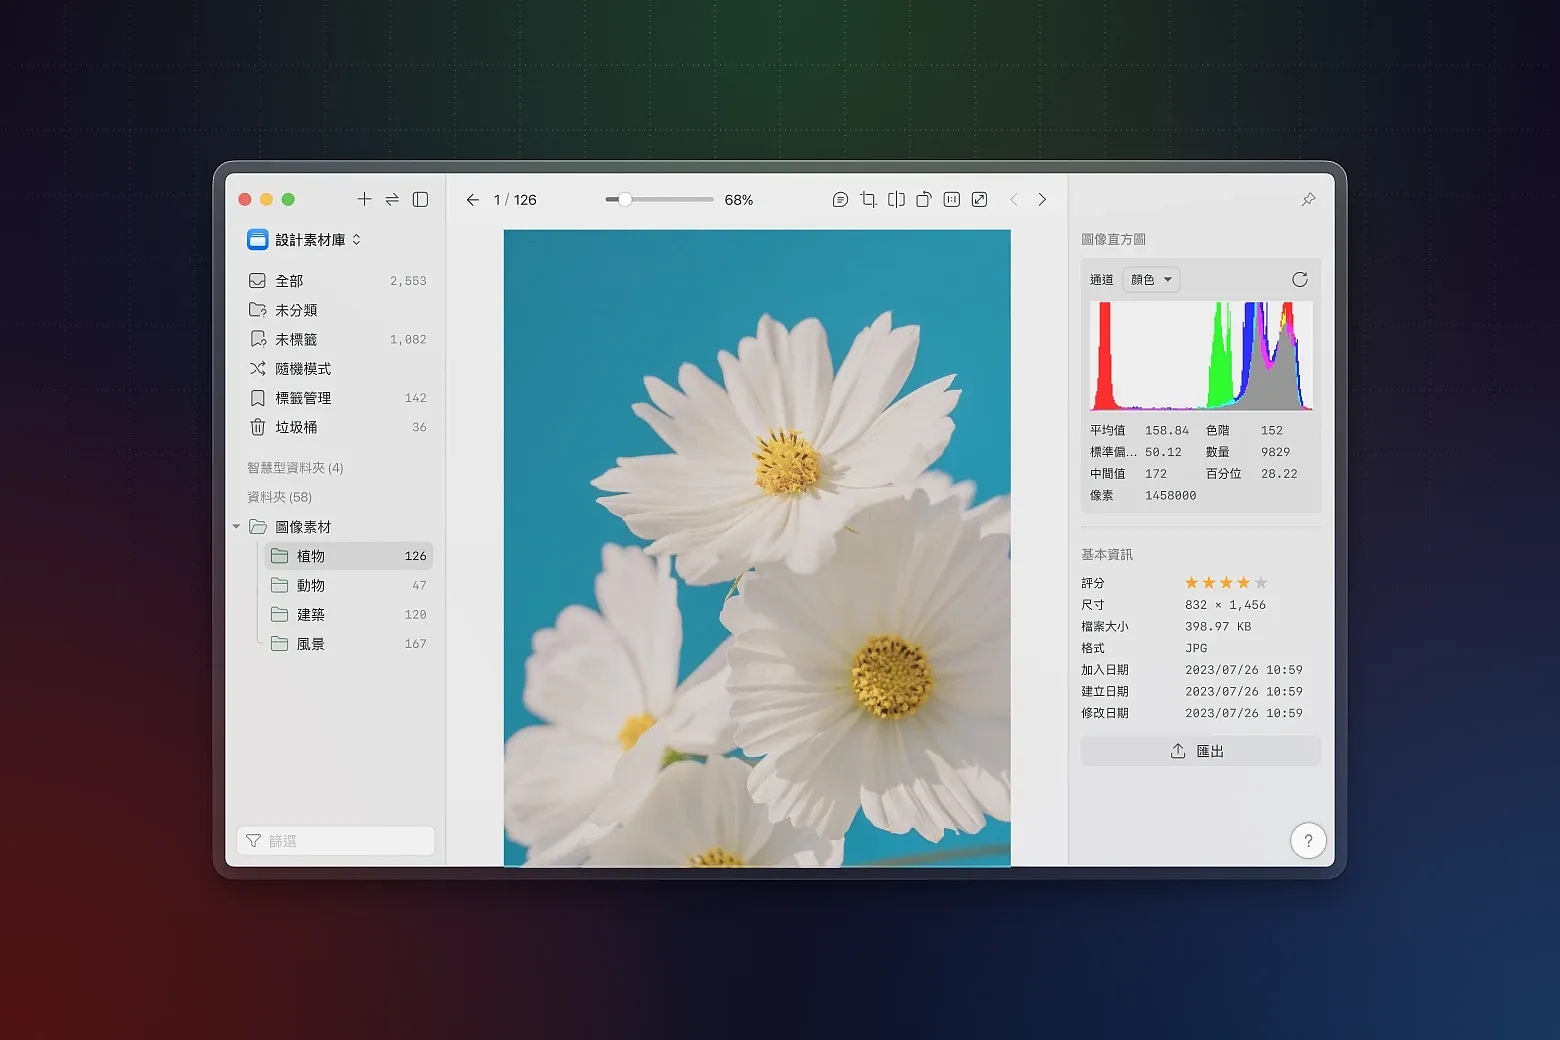Click the 加入日期 date value
The height and width of the screenshot is (1040, 1560).
[x=1243, y=670]
